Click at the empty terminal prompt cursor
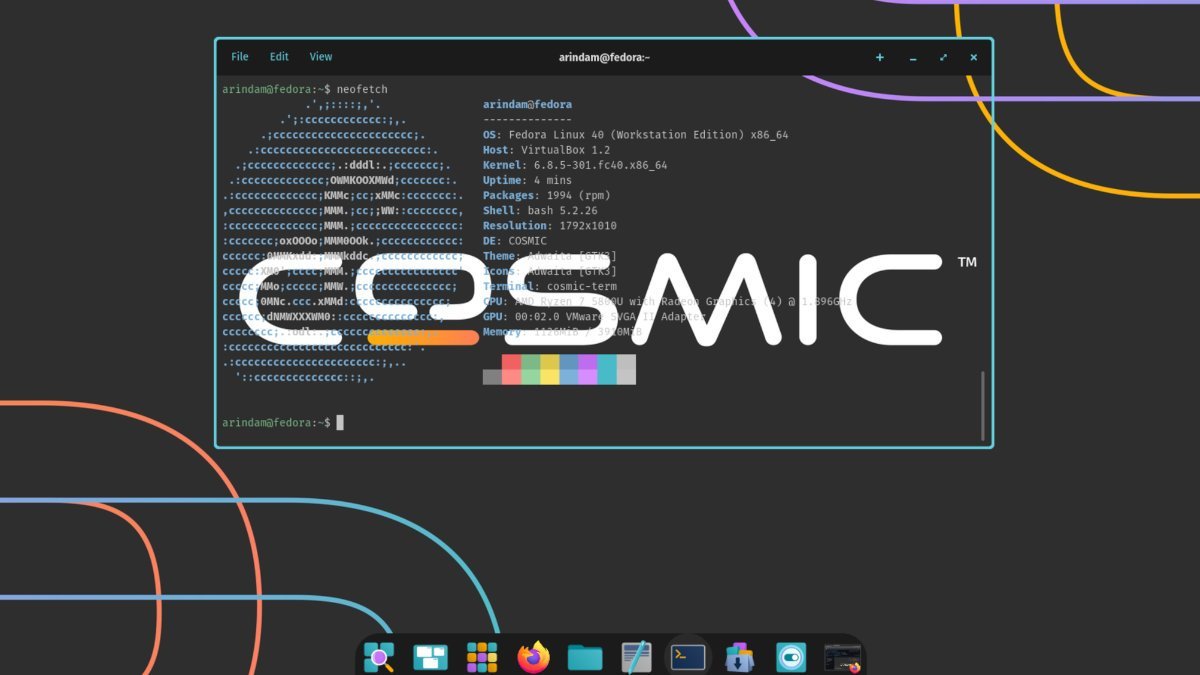The height and width of the screenshot is (675, 1200). tap(340, 423)
